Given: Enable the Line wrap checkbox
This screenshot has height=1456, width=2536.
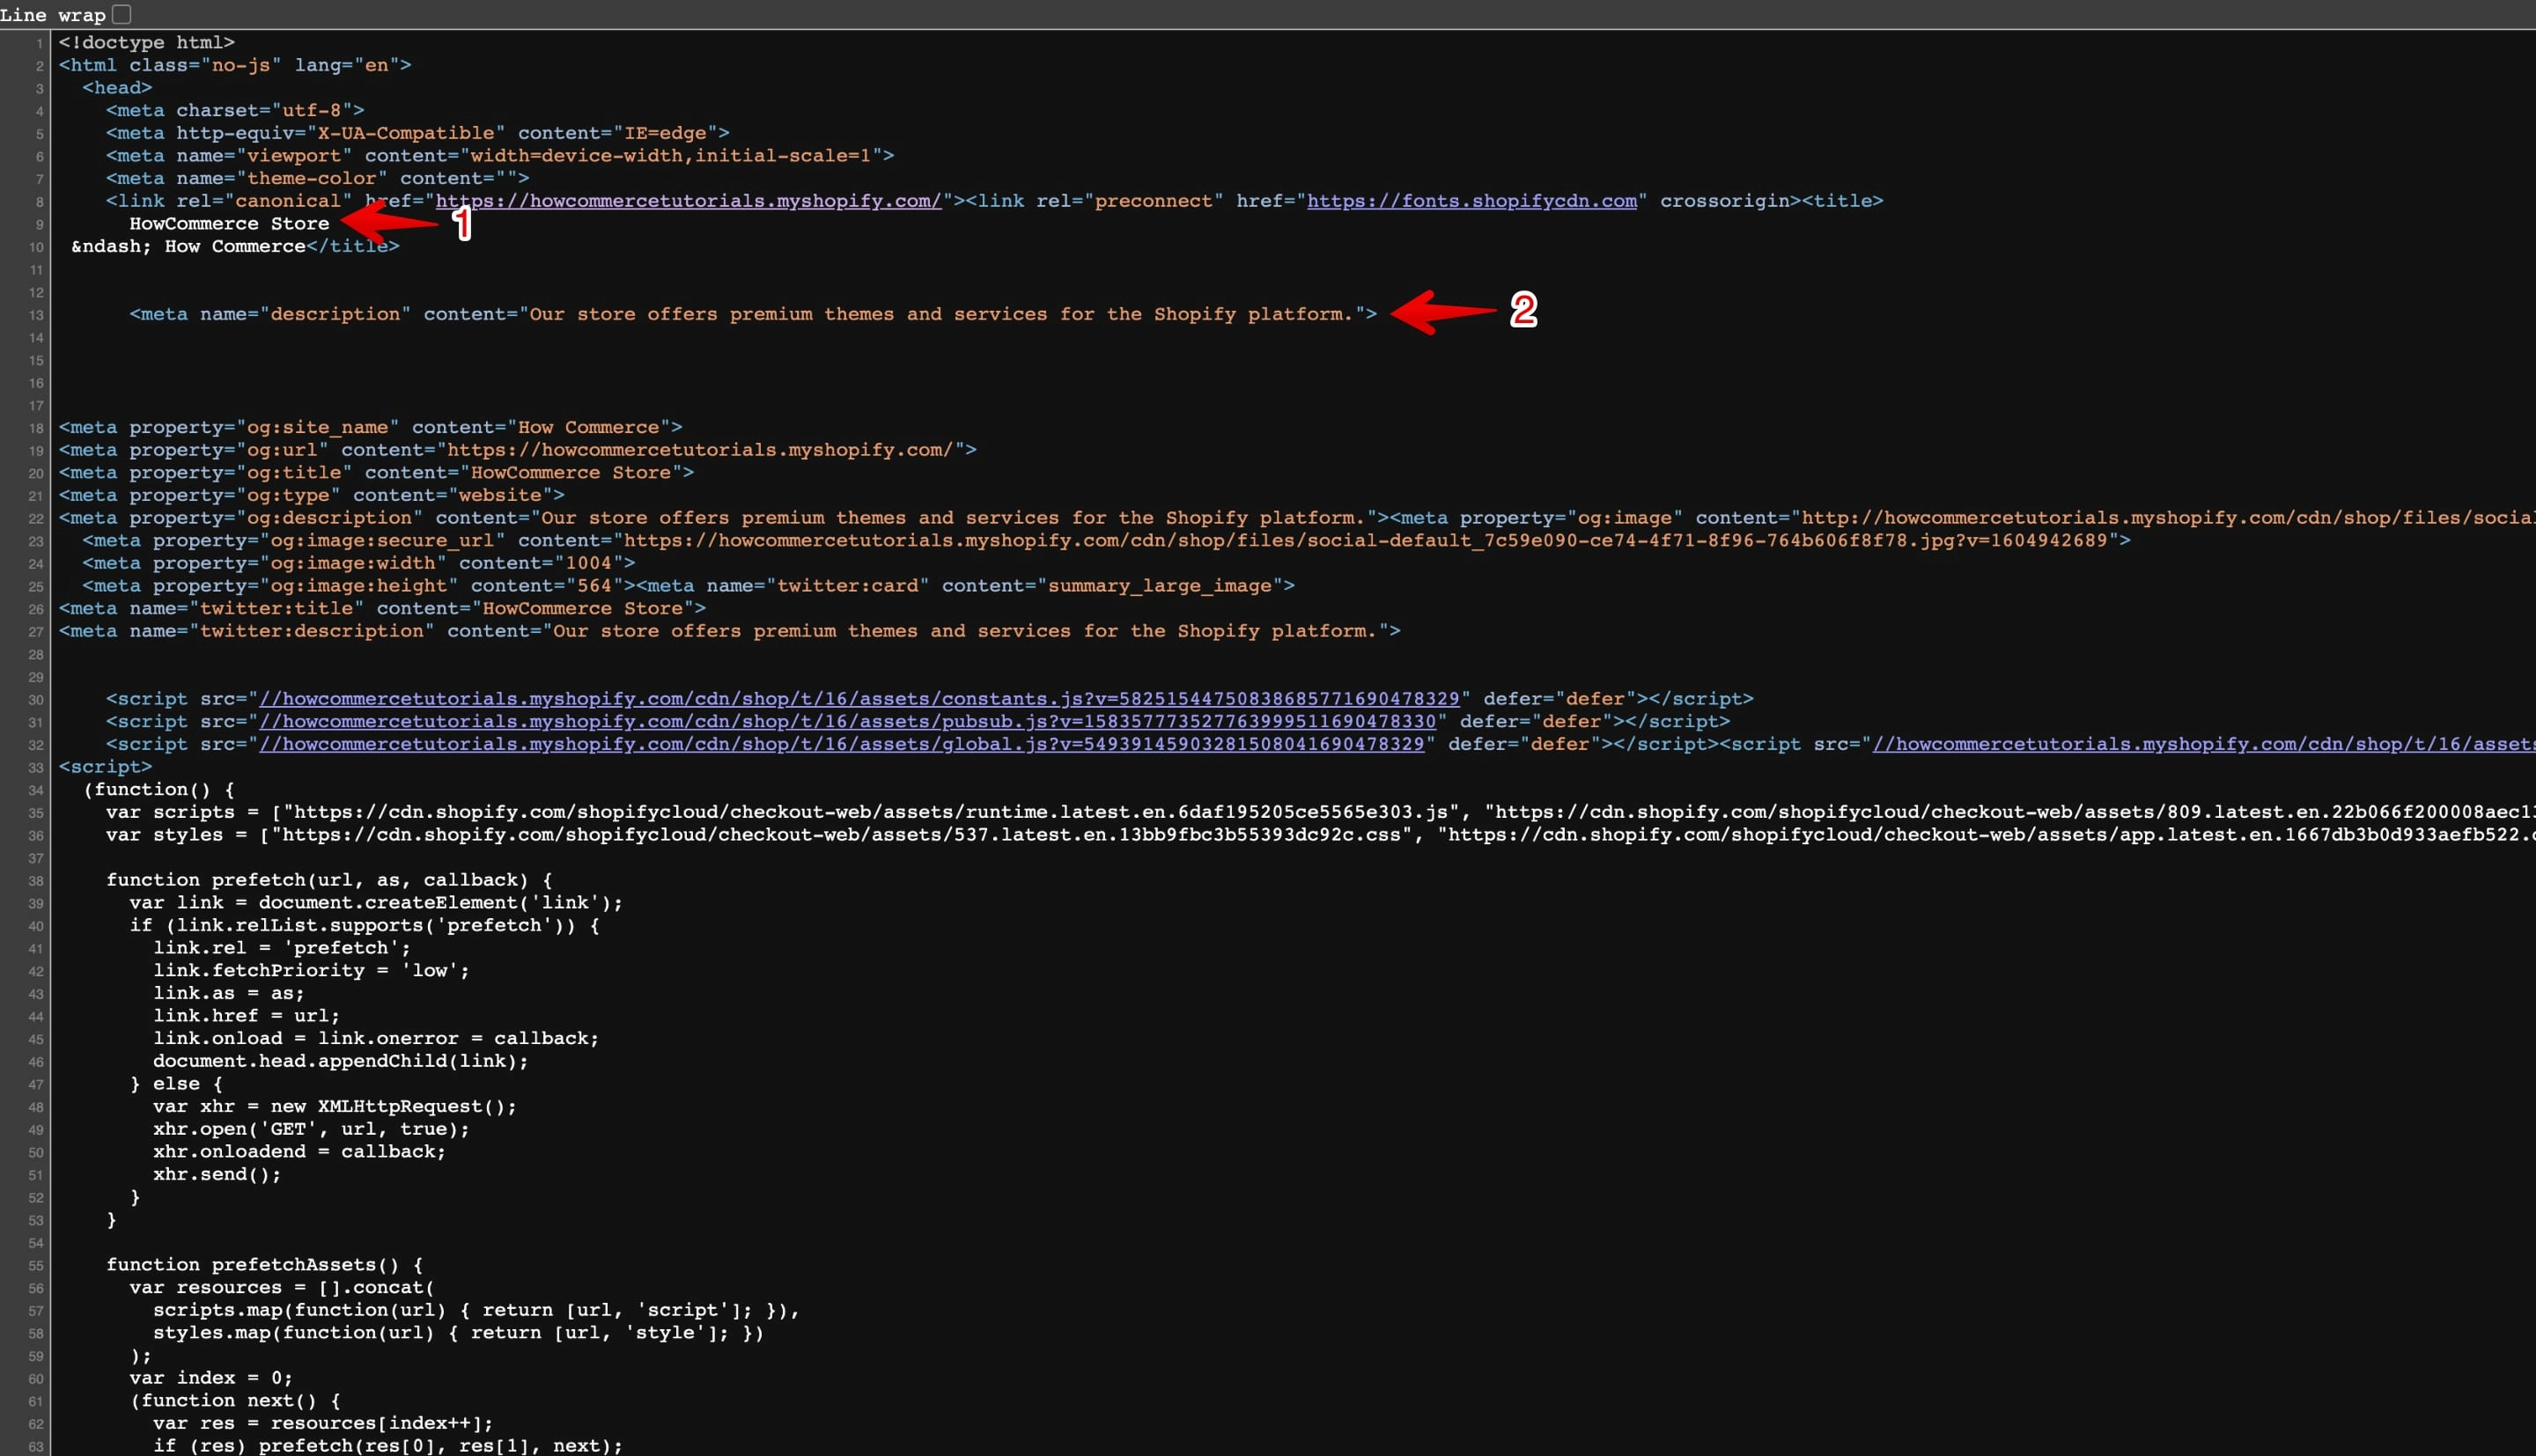Looking at the screenshot, I should [122, 14].
